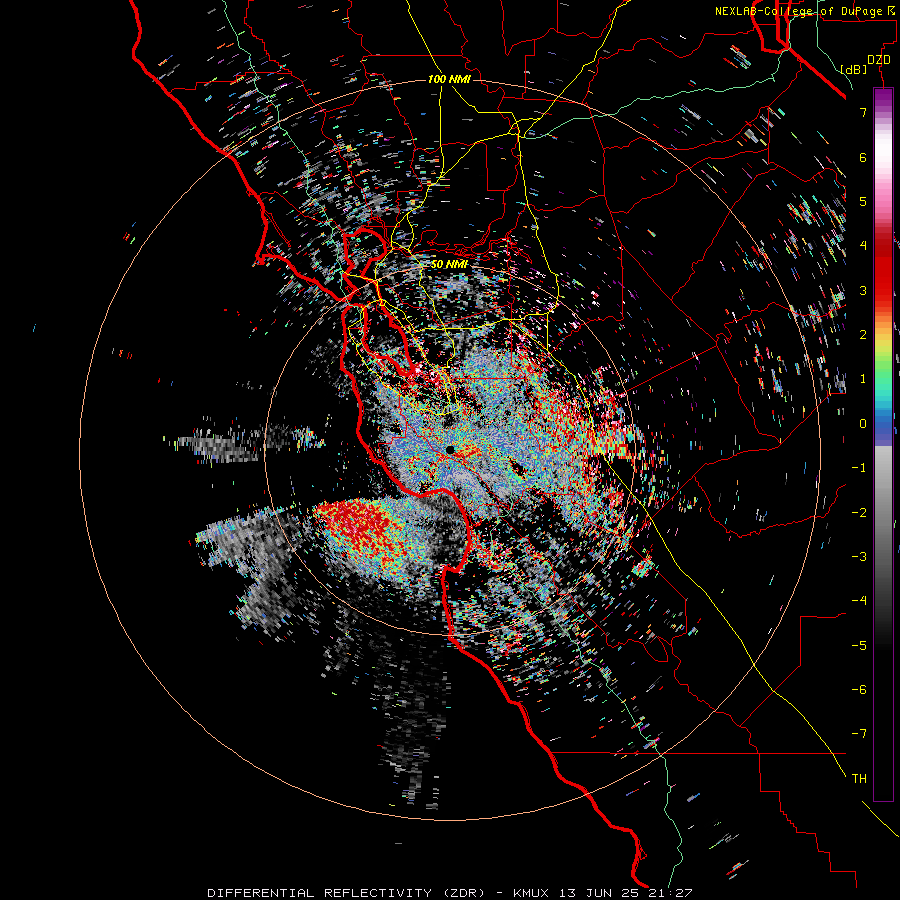Click the -1 value on the color scale

[859, 468]
